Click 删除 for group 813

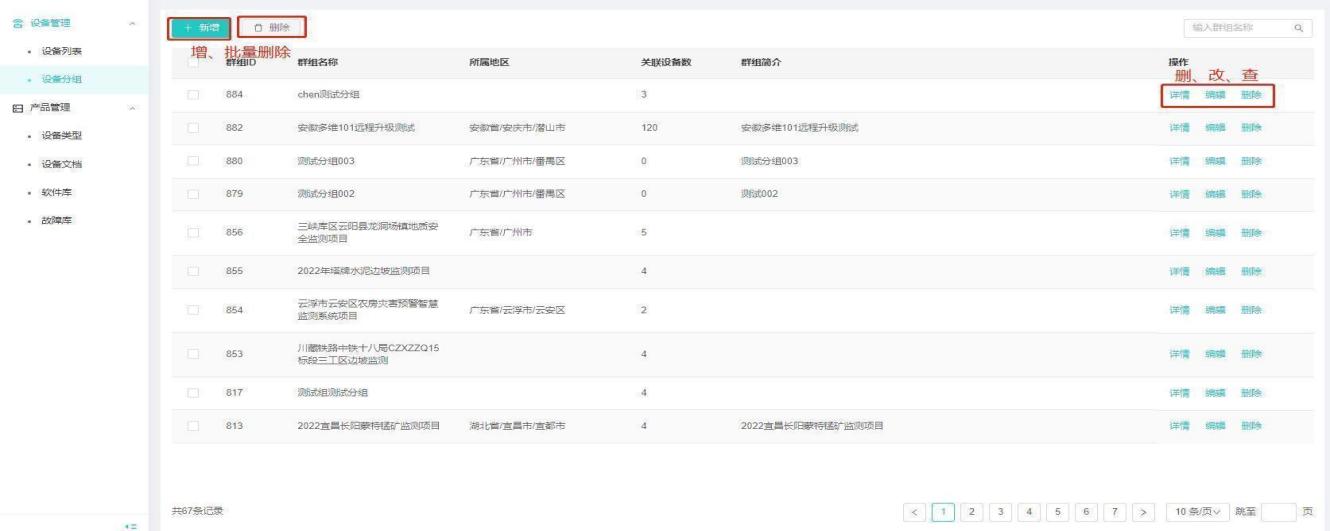(x=1250, y=426)
